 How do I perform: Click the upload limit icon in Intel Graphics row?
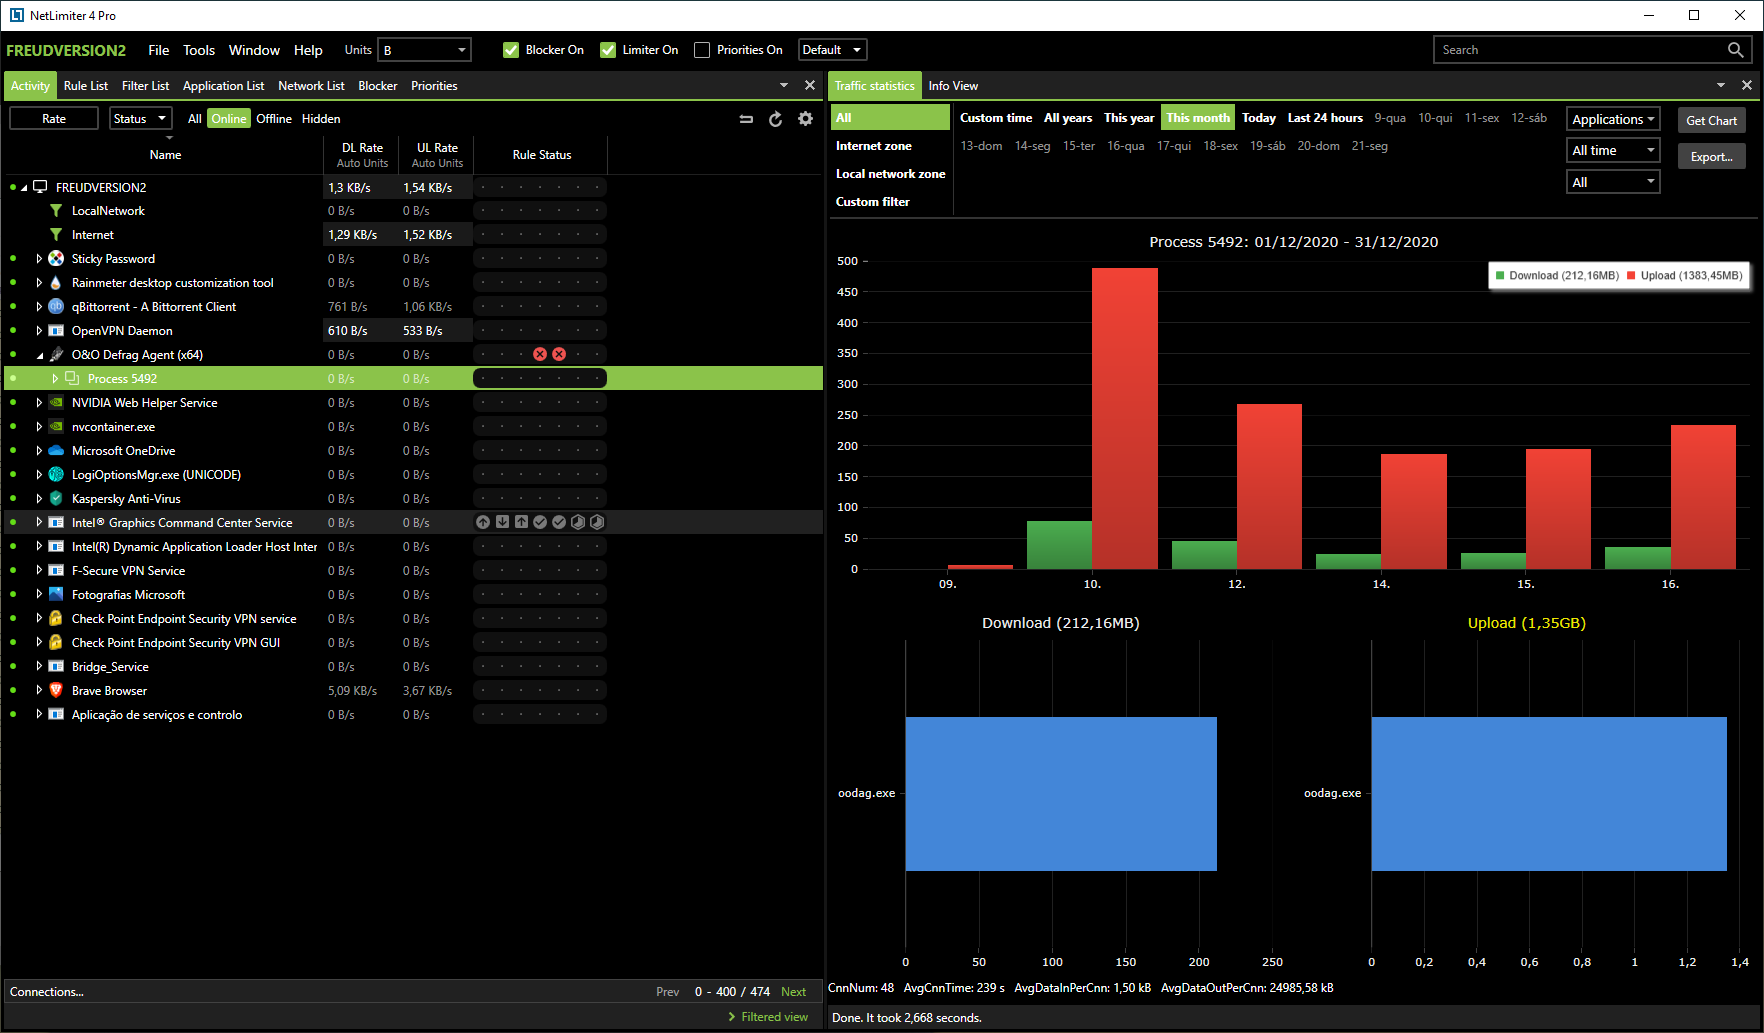tap(521, 523)
